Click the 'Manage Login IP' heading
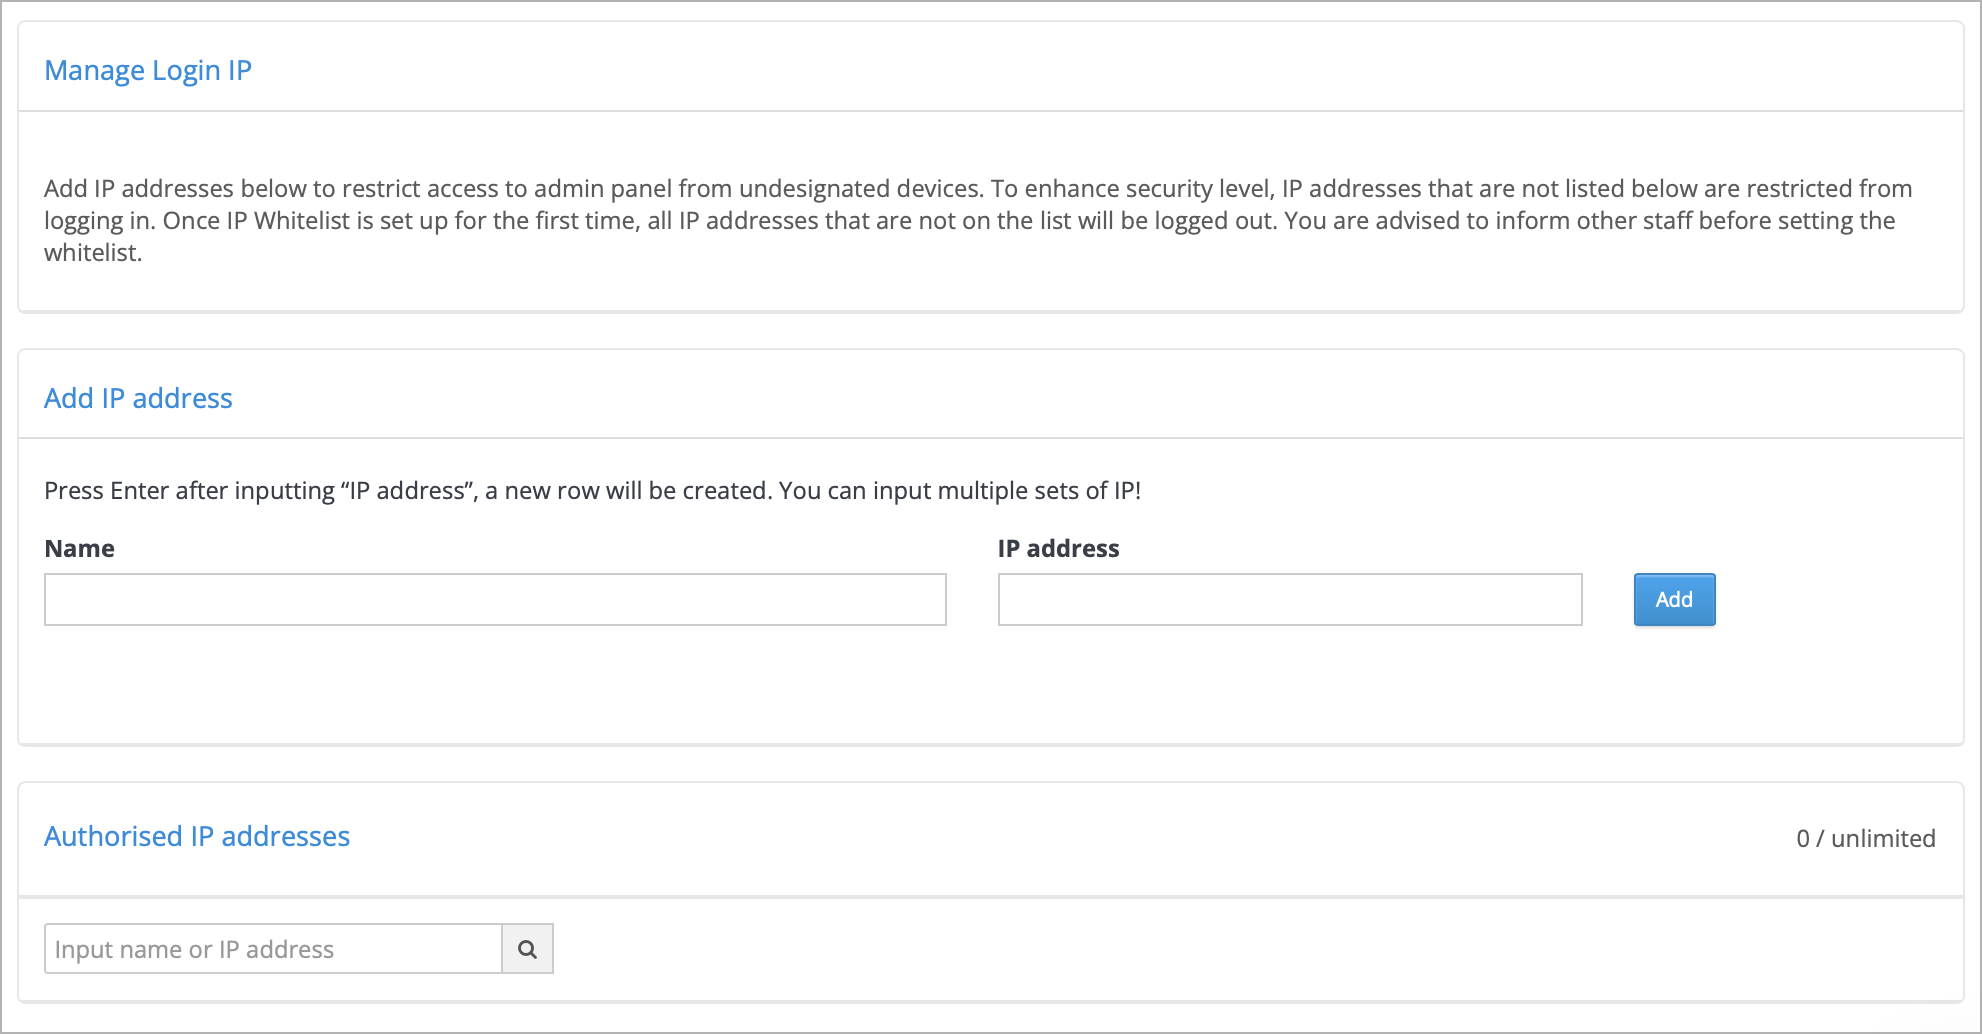Screen dimensions: 1982x1034 (x=148, y=71)
